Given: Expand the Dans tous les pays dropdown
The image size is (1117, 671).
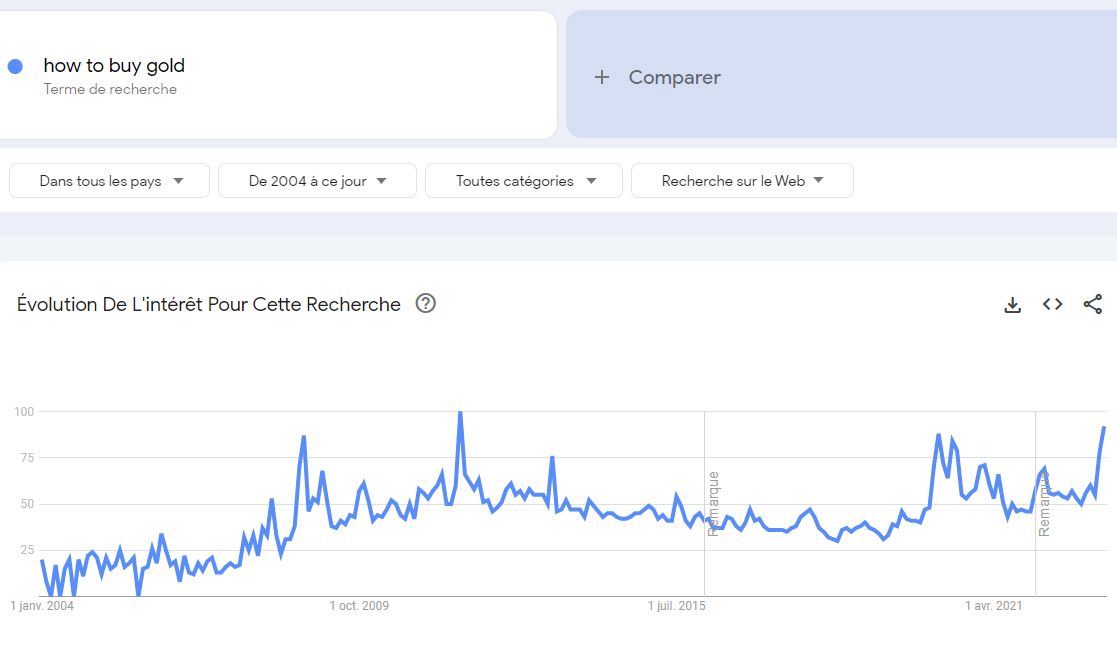Looking at the screenshot, I should point(110,181).
